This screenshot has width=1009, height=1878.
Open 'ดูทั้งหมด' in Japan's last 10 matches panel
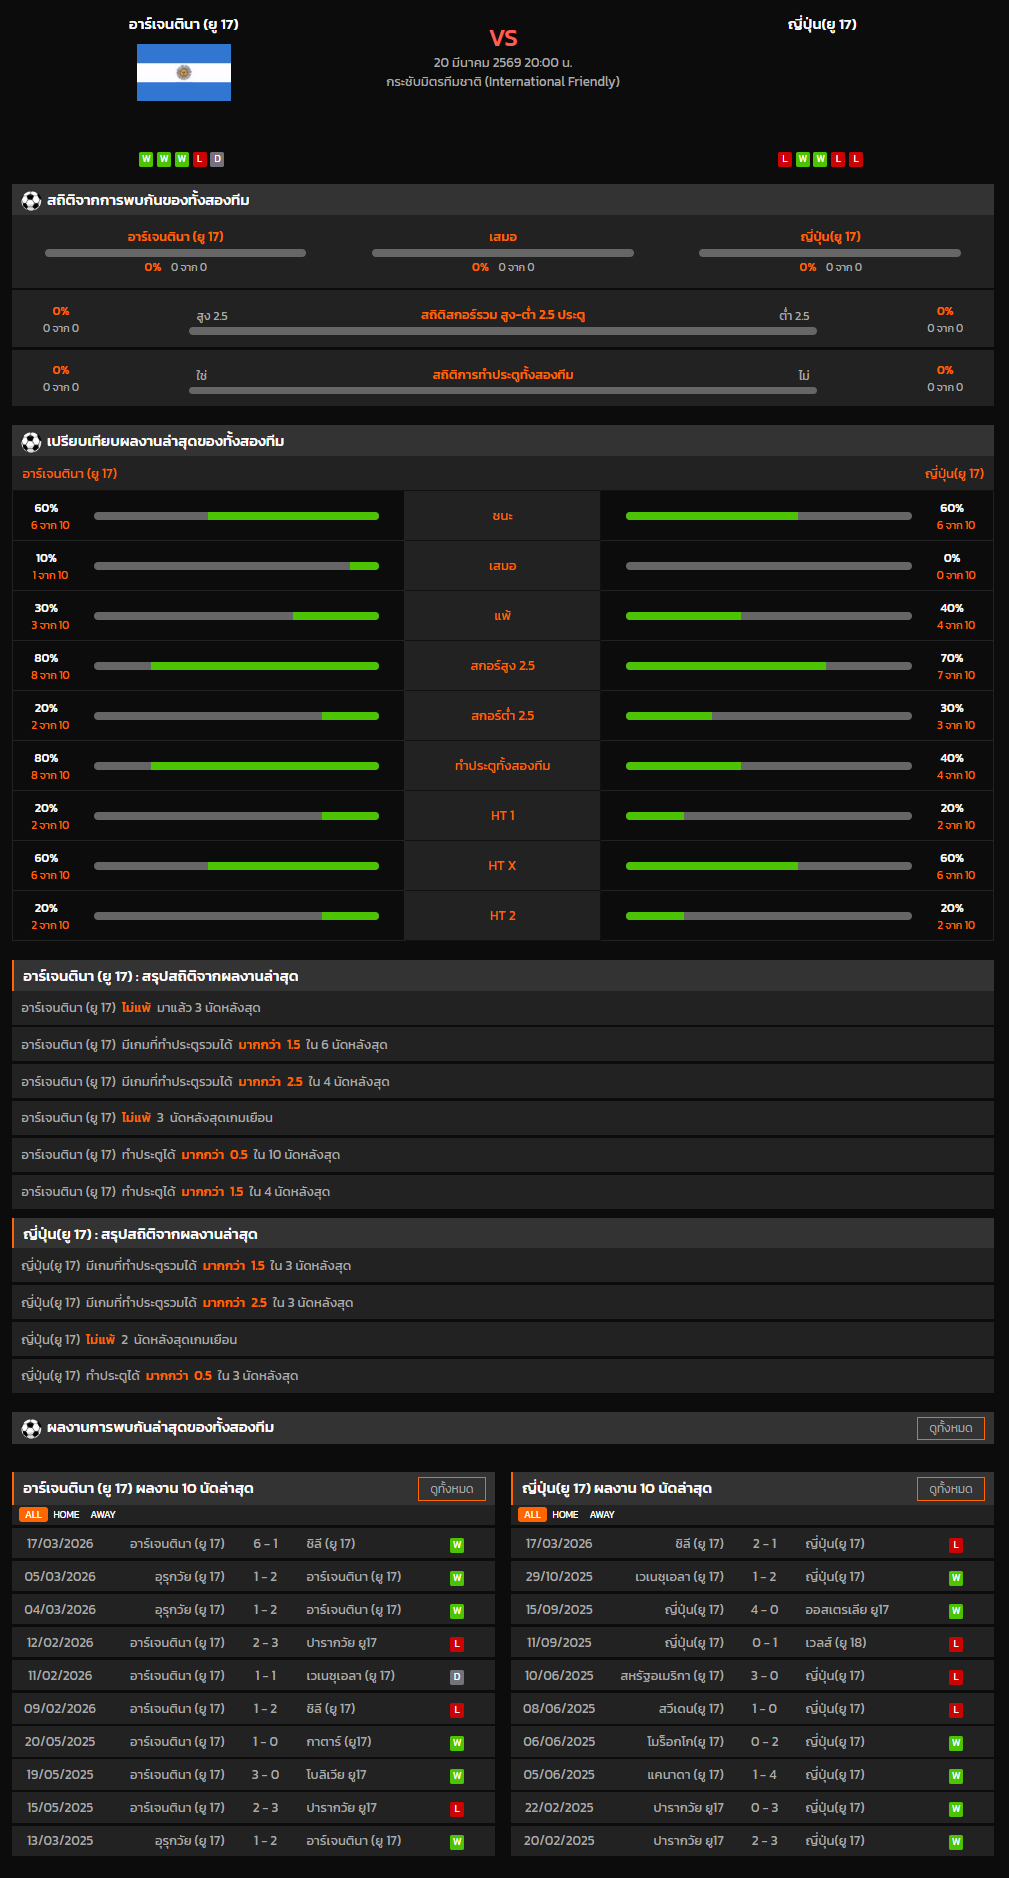pos(950,1489)
